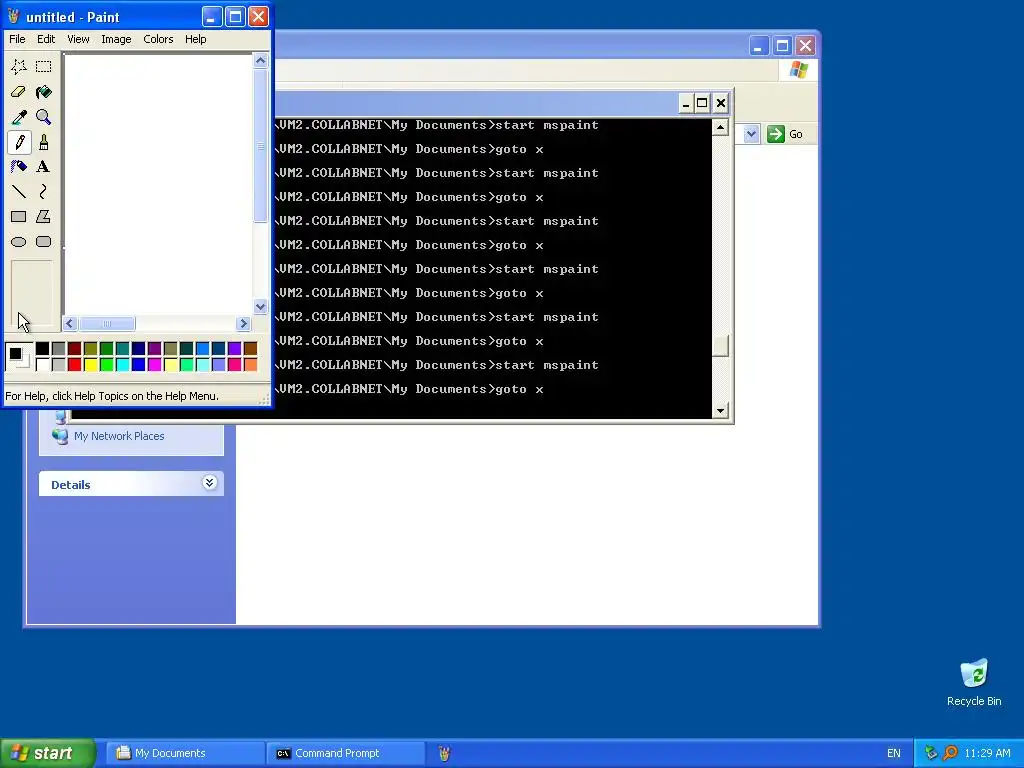1024x768 pixels.
Task: Switch to Command Prompt taskbar button
Action: 345,753
